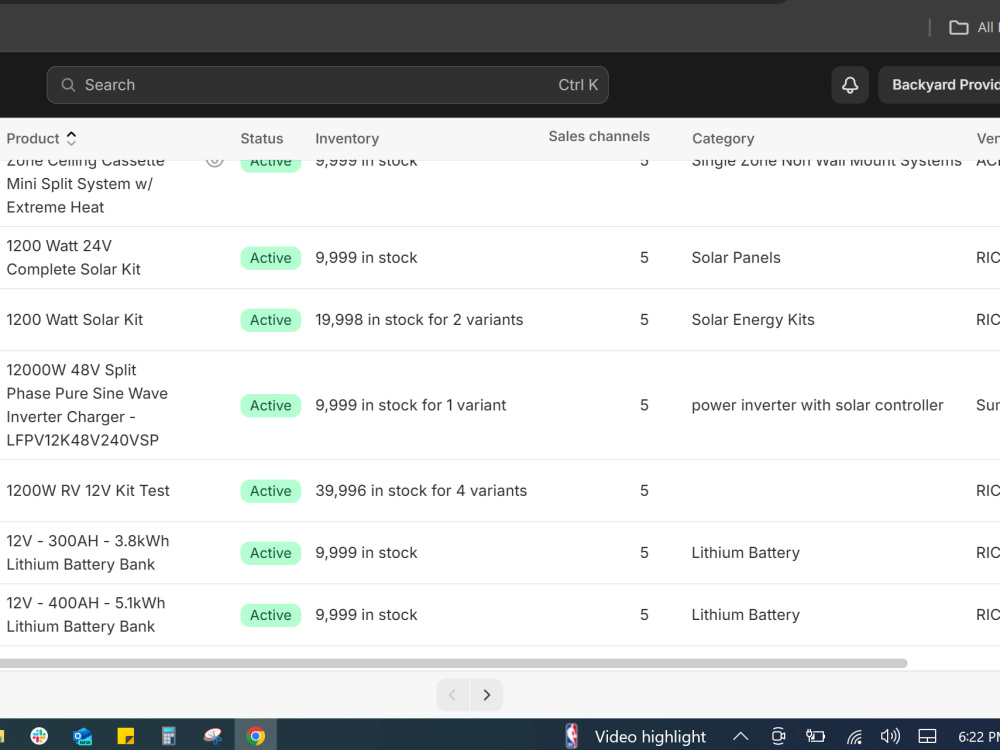Open the 1200 Watt Solar Kit product
1000x750 pixels.
[x=75, y=320]
